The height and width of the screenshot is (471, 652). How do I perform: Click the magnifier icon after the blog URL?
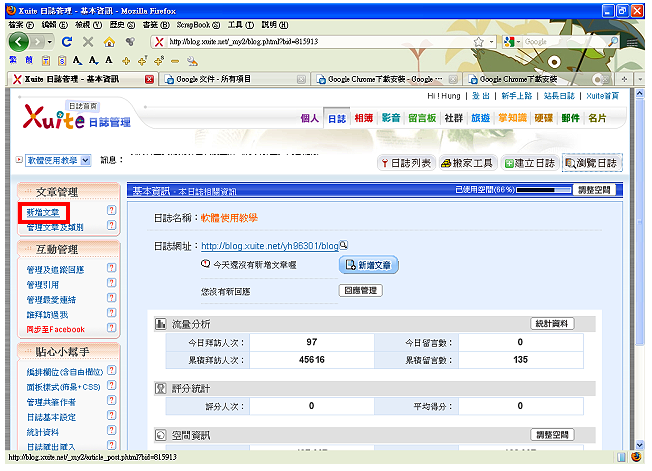point(343,245)
